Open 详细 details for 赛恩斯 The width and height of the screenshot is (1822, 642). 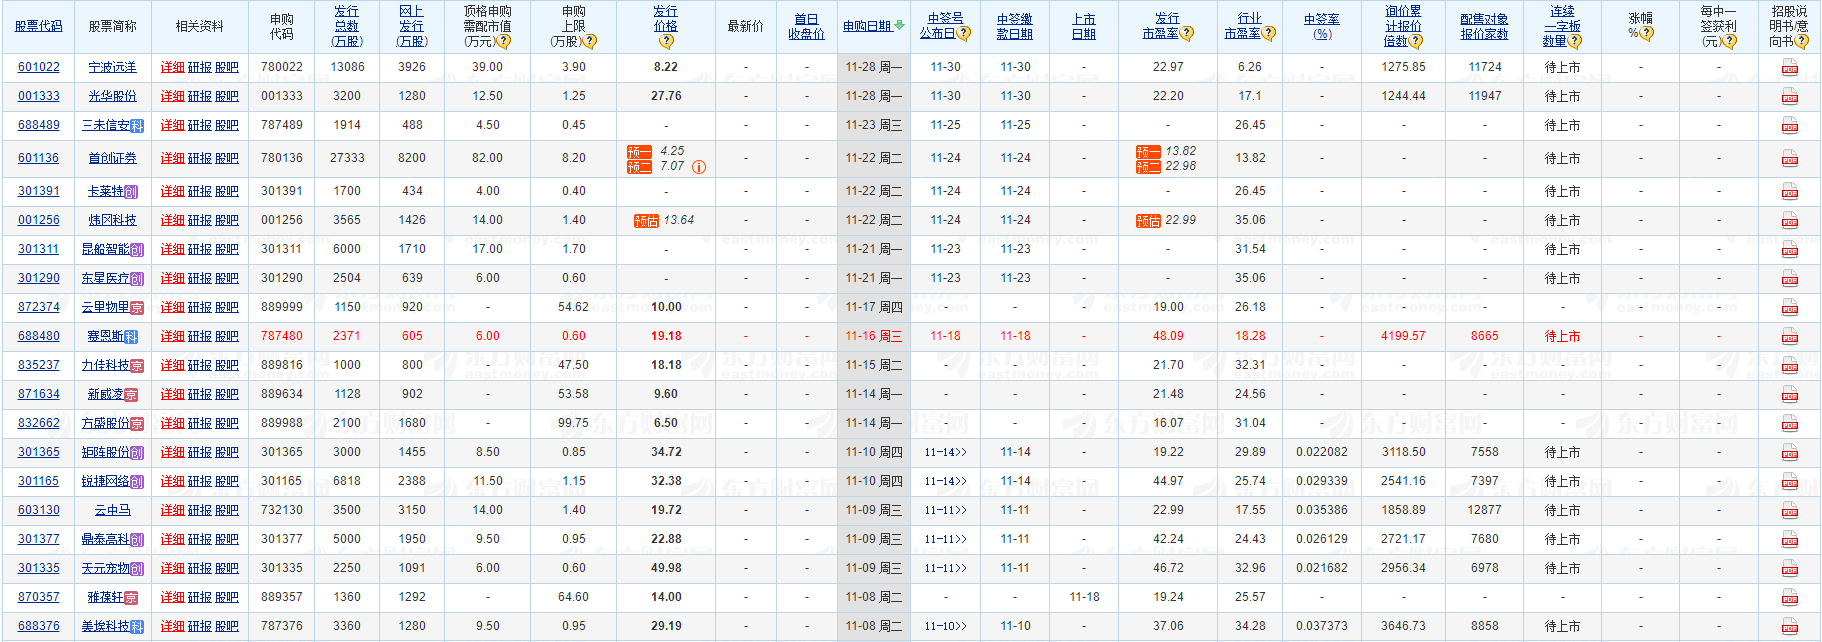coord(173,336)
